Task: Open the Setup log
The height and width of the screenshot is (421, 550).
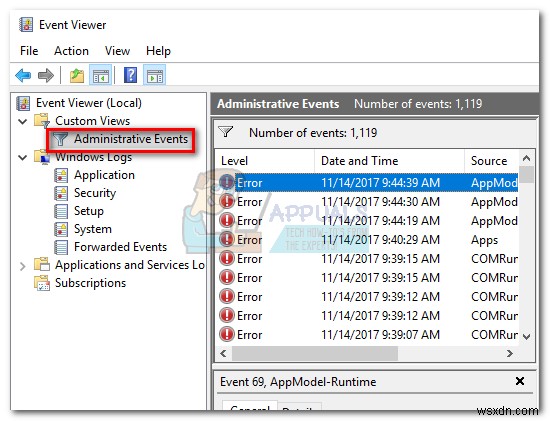Action: pyautogui.click(x=89, y=211)
